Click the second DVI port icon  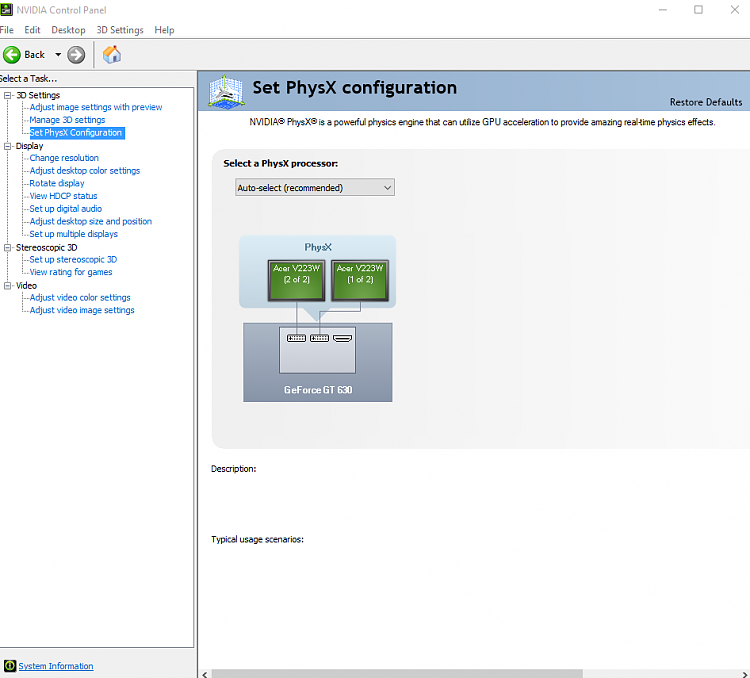(319, 338)
